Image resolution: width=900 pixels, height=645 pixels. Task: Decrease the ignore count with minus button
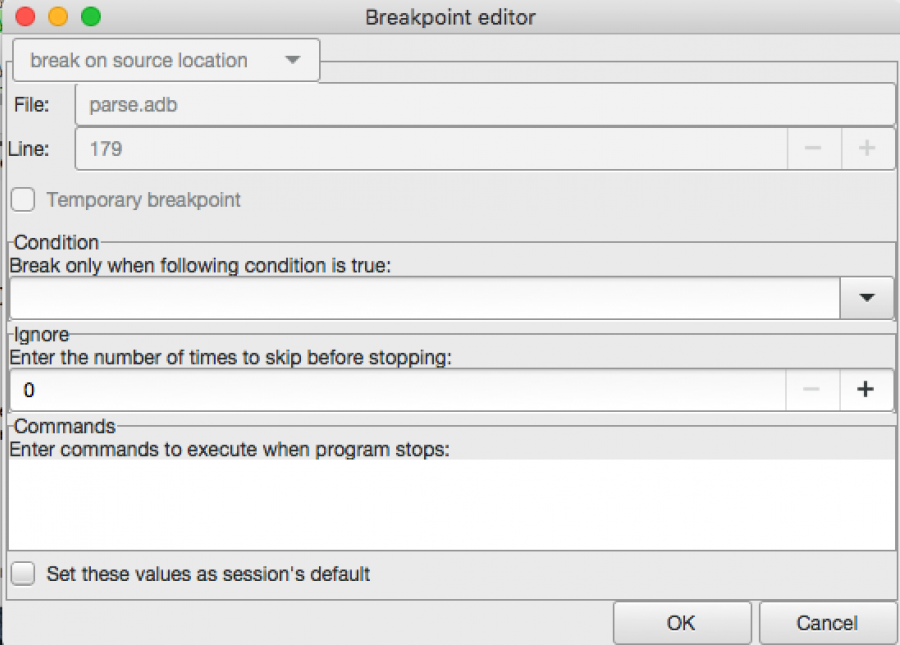pos(812,390)
